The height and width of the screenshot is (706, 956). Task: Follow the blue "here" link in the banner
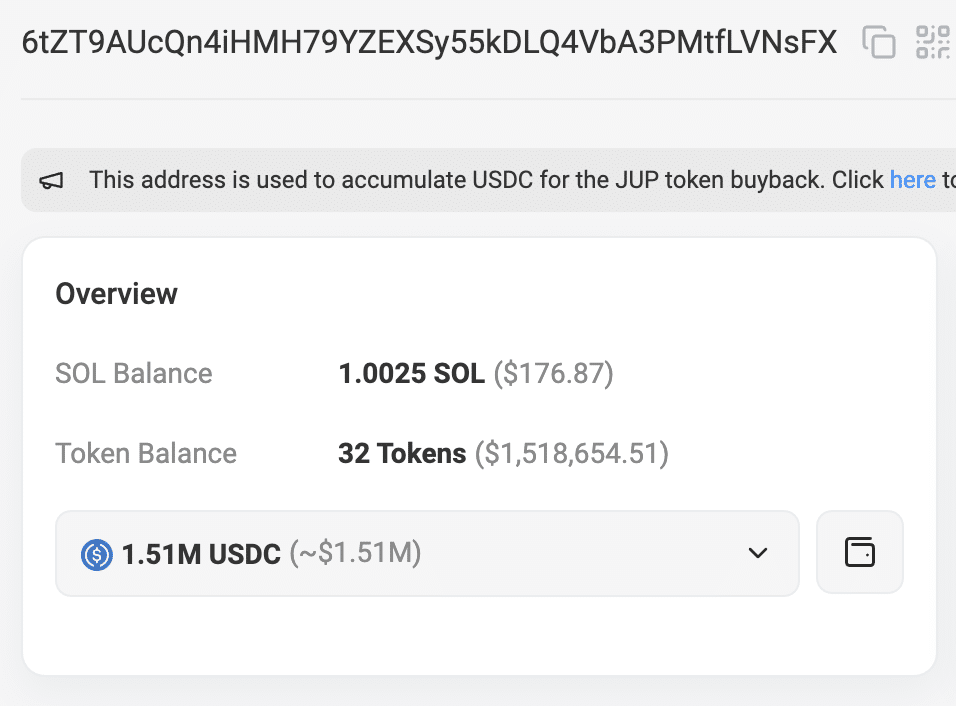pyautogui.click(x=912, y=180)
